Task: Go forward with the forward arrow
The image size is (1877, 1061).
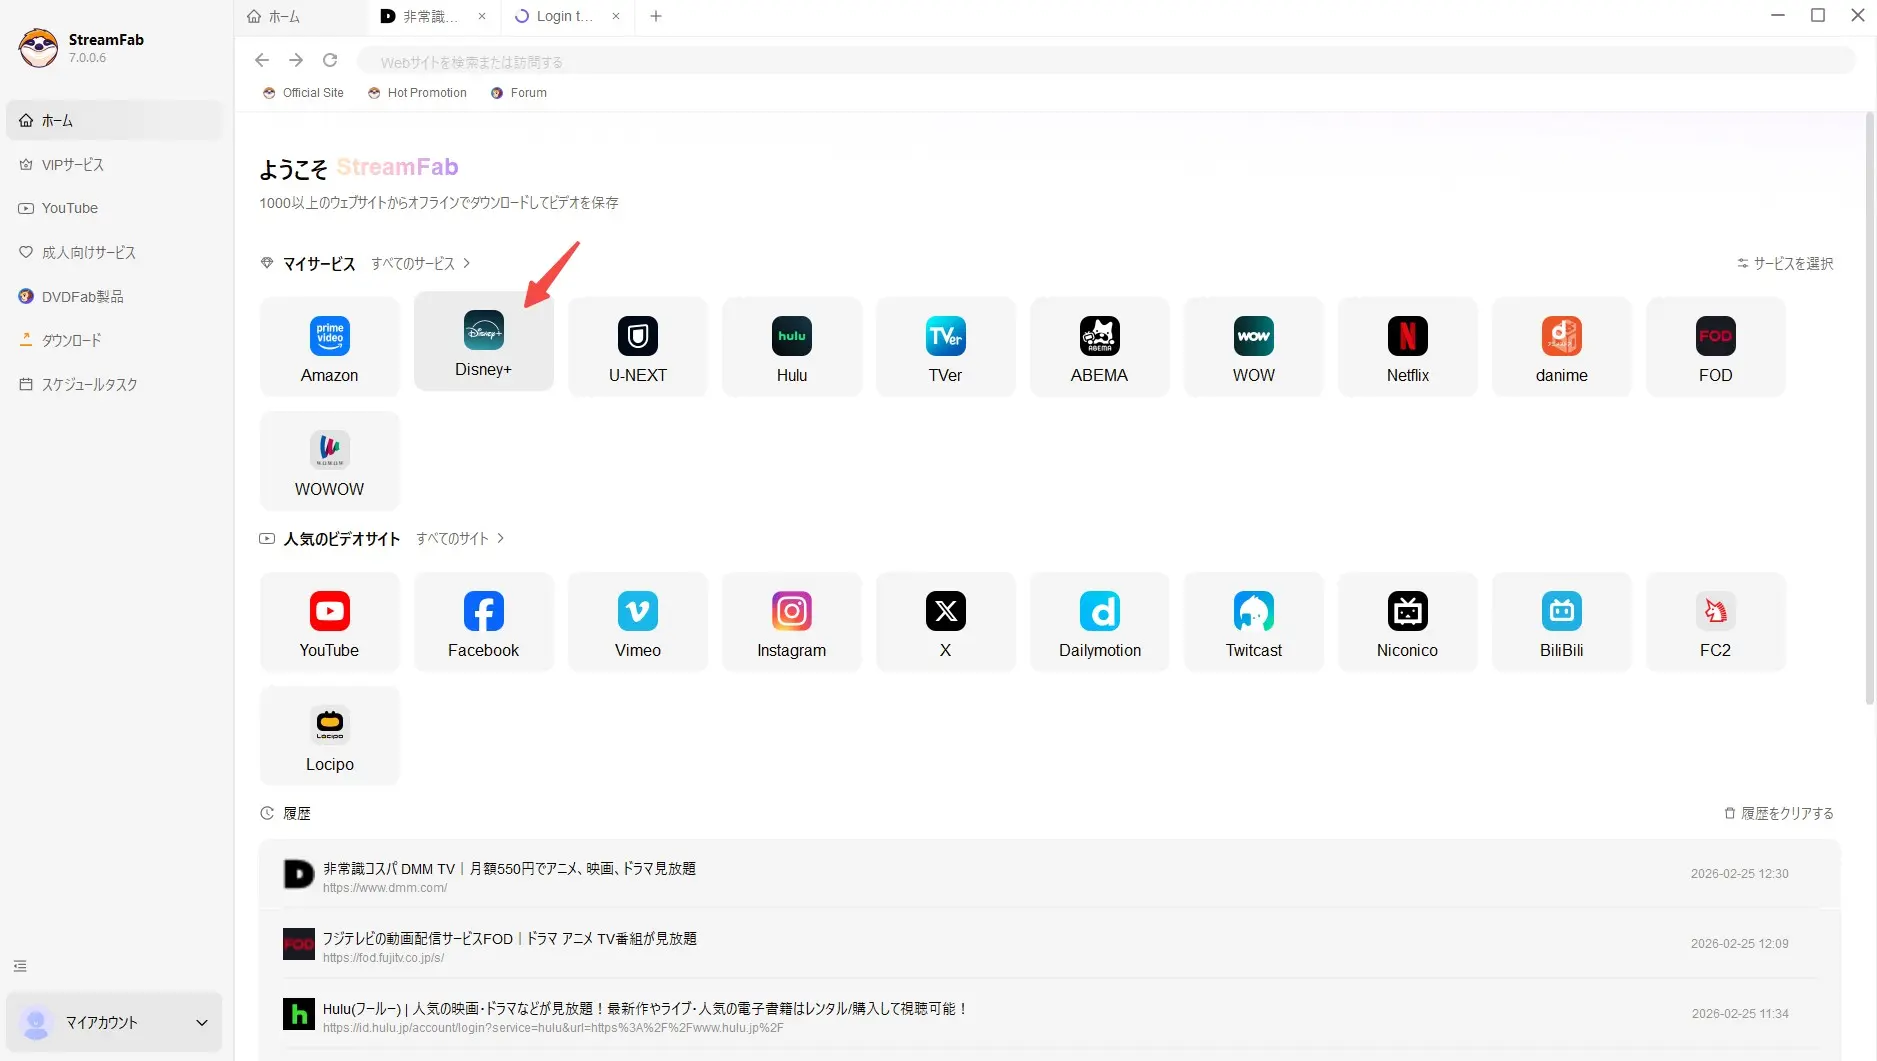Action: click(x=296, y=60)
